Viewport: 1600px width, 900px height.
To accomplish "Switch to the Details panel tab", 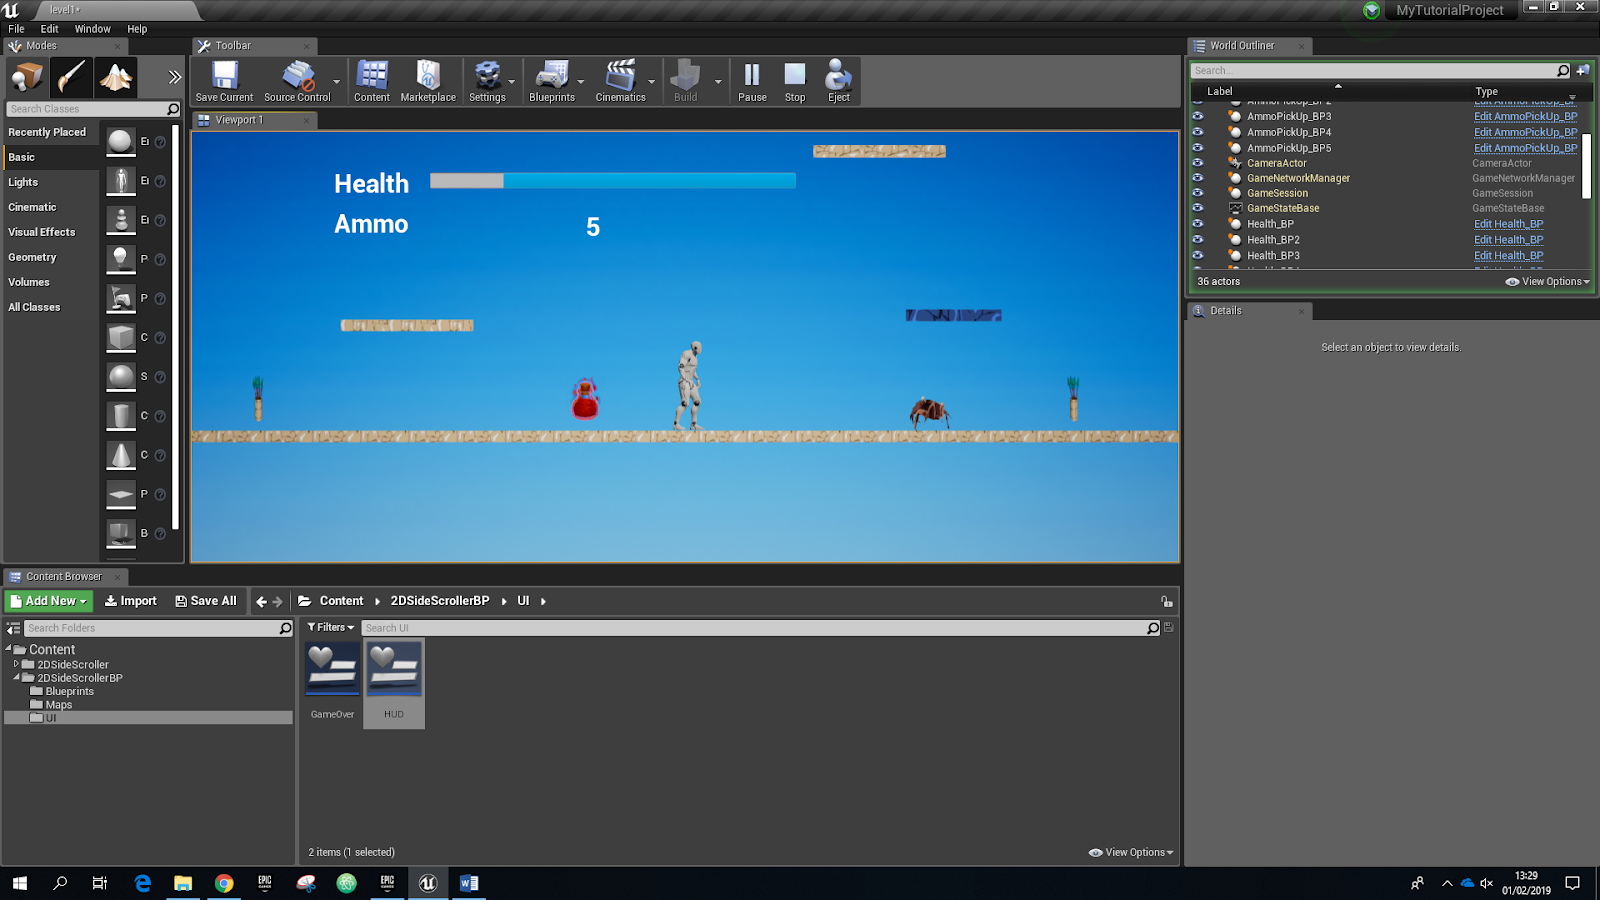I will click(x=1224, y=310).
